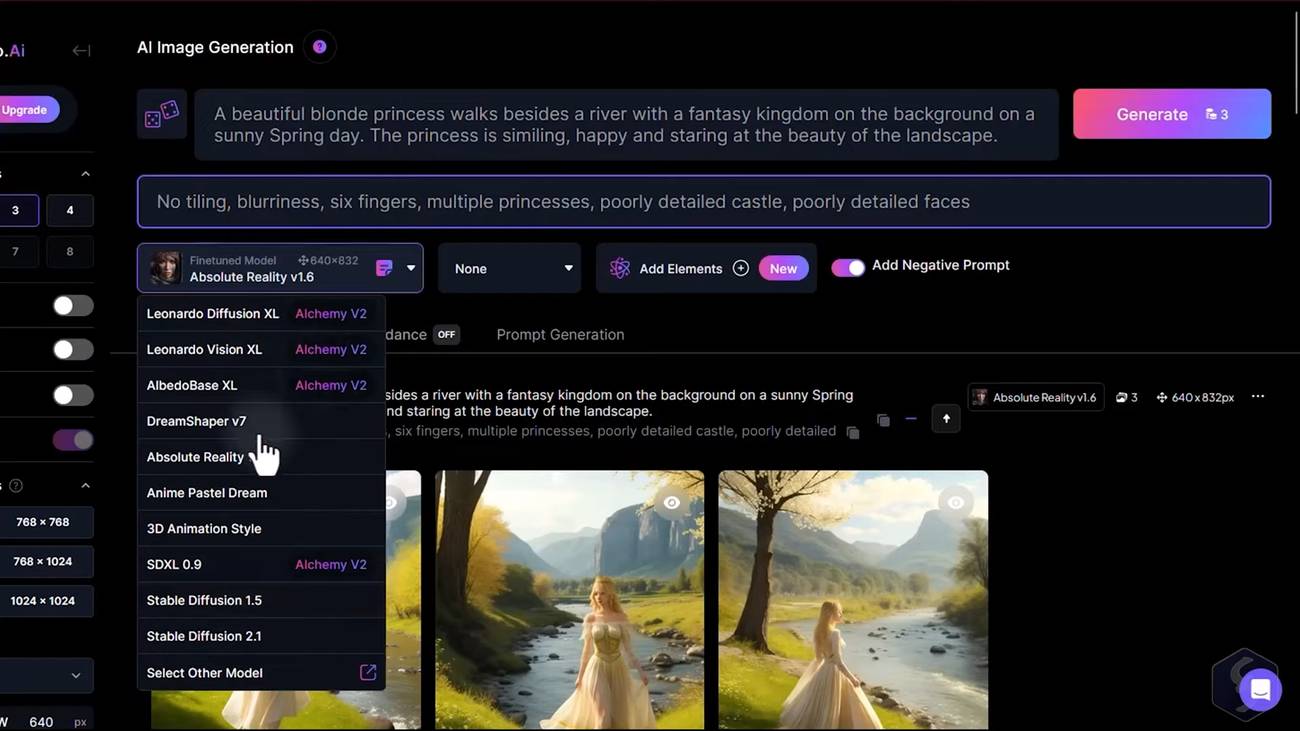The width and height of the screenshot is (1300, 731).
Task: Click external link icon on Select Other Model
Action: [368, 673]
